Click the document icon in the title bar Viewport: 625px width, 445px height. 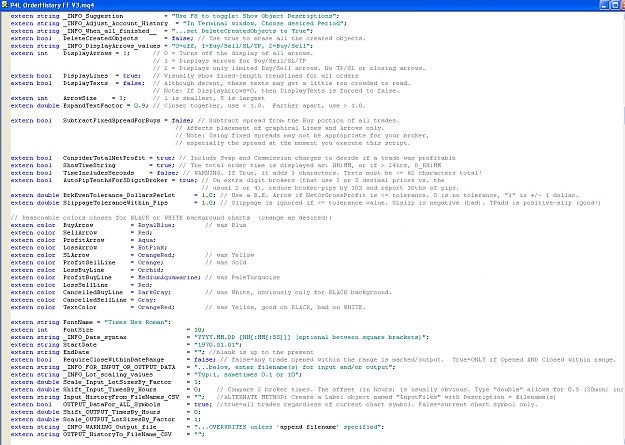tap(4, 5)
